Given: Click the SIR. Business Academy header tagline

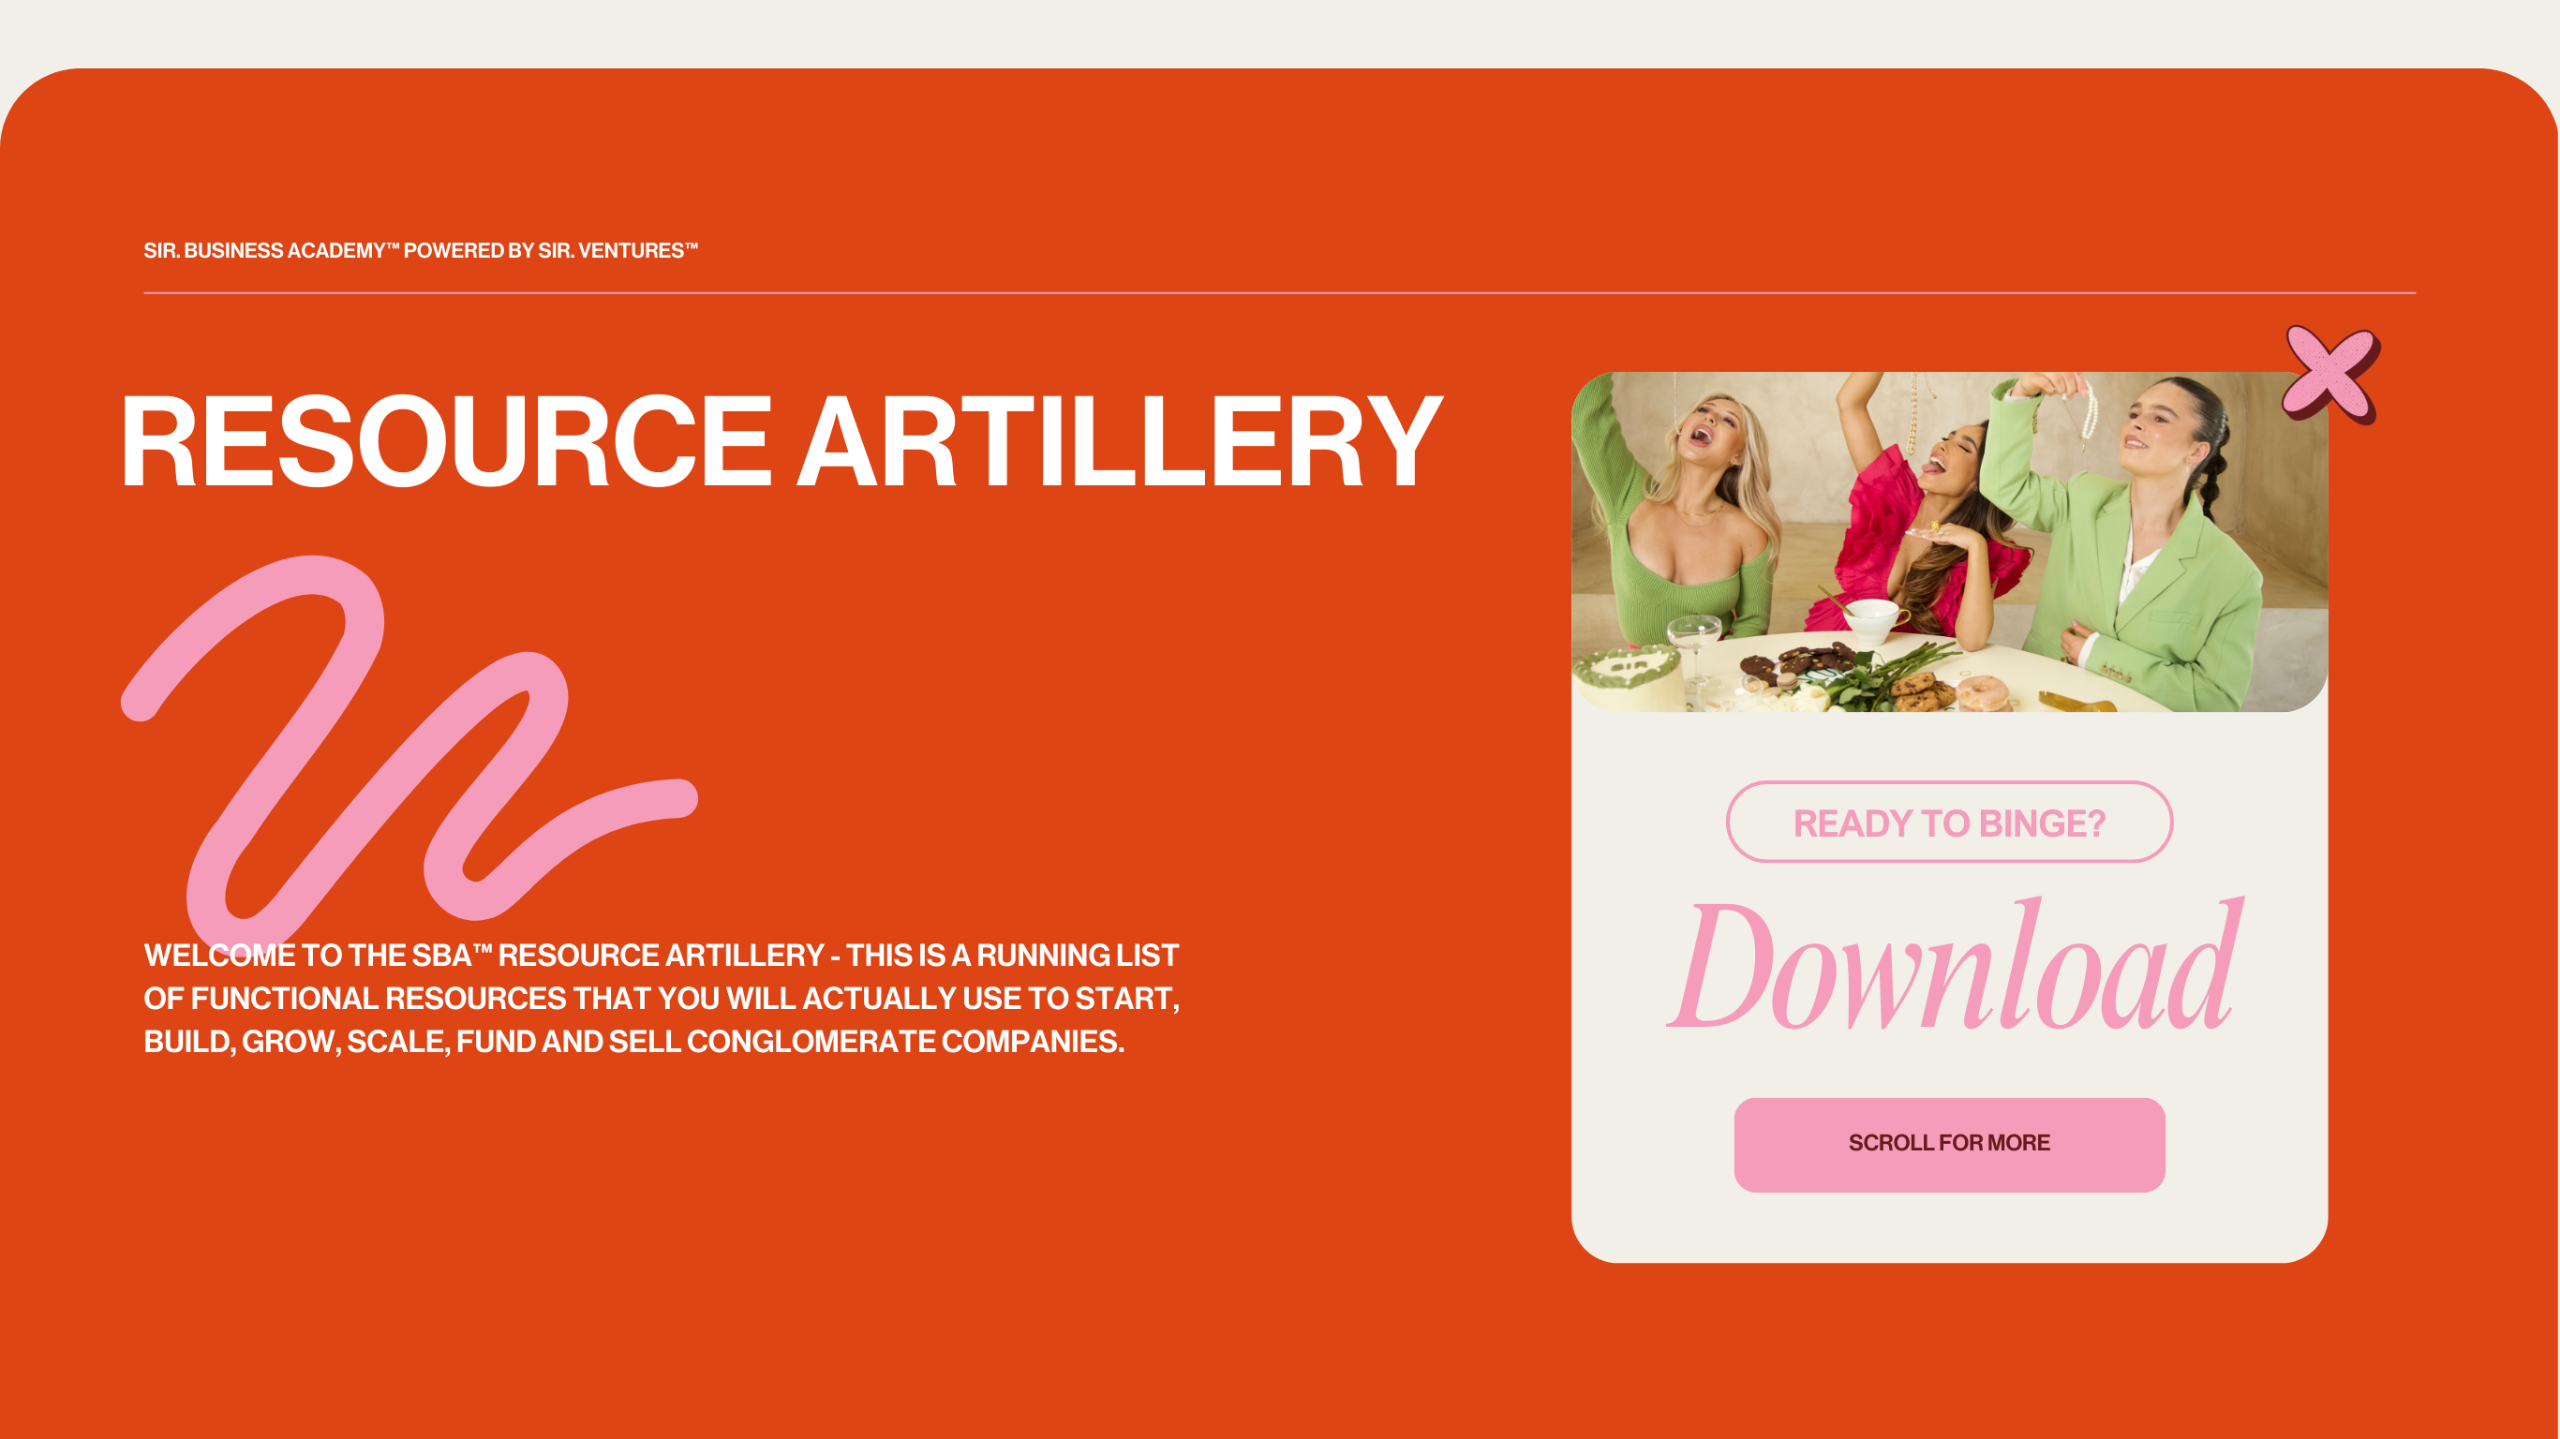Looking at the screenshot, I should point(420,250).
